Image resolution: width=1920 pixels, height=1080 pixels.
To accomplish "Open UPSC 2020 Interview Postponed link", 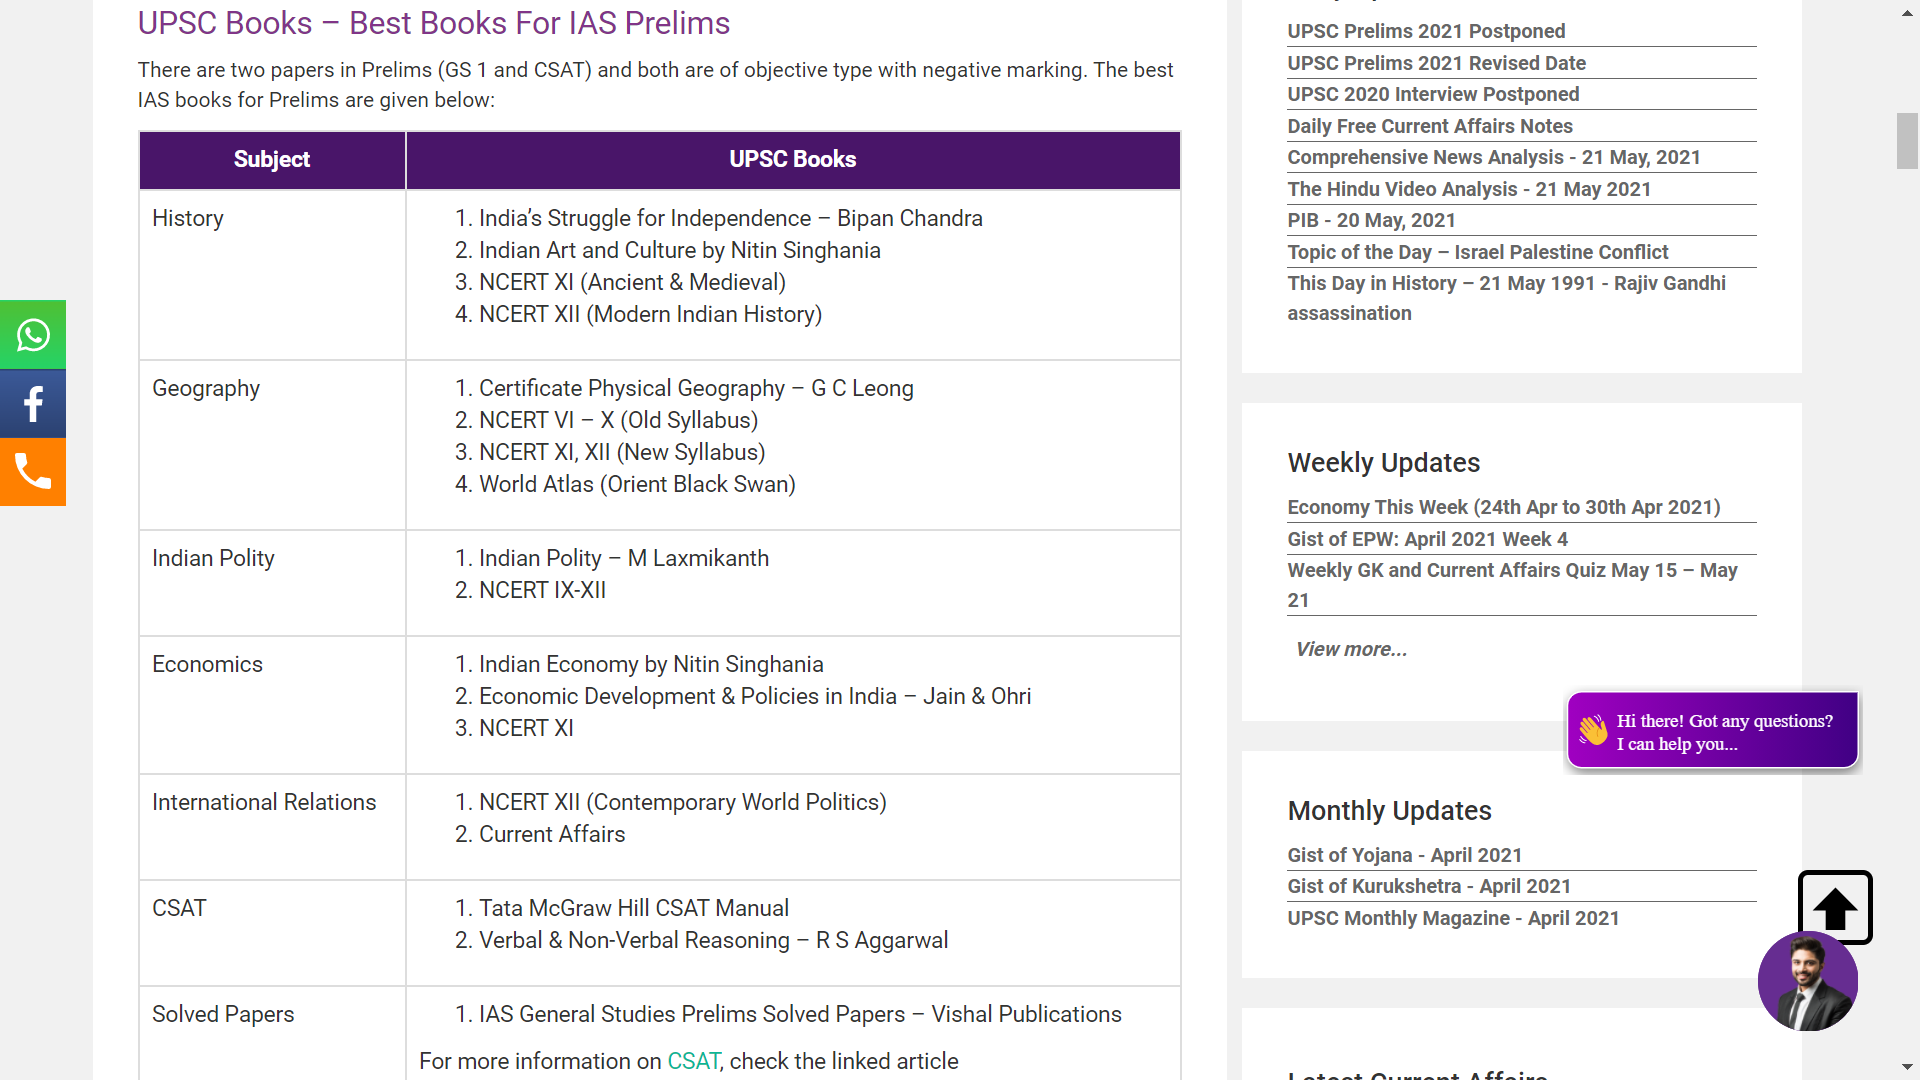I will (1433, 94).
